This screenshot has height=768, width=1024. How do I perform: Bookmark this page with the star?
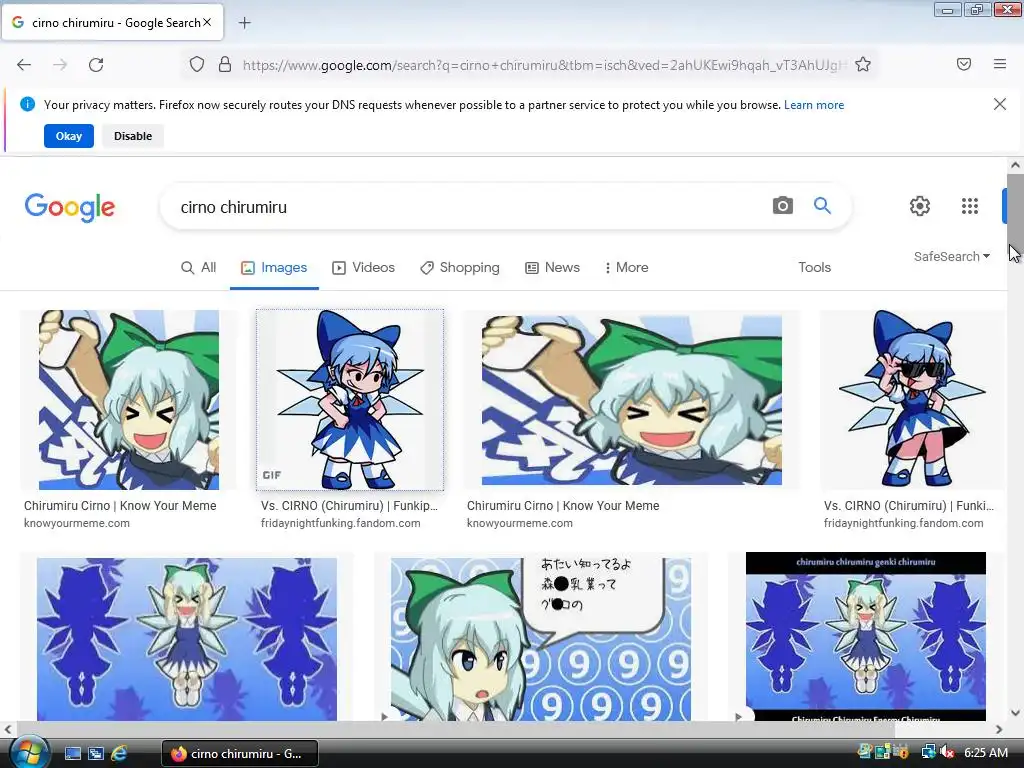[x=863, y=65]
